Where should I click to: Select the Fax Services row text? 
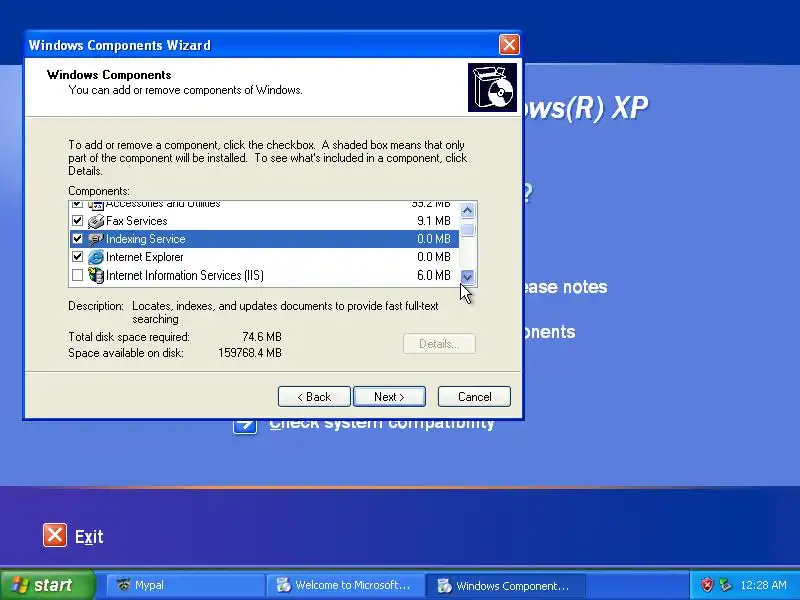click(137, 221)
